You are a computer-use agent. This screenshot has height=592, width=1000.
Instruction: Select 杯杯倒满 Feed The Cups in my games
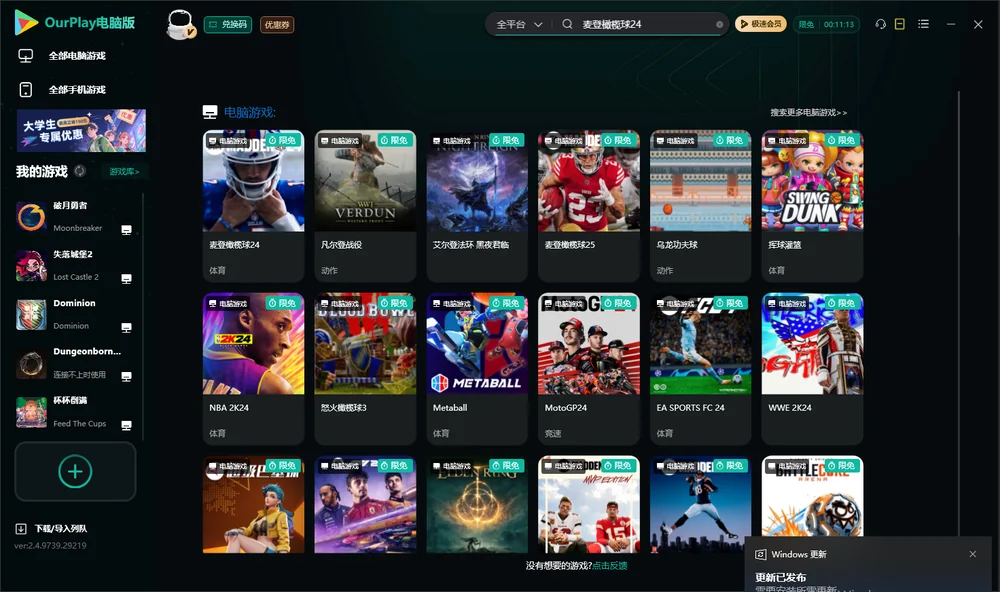[x=75, y=412]
